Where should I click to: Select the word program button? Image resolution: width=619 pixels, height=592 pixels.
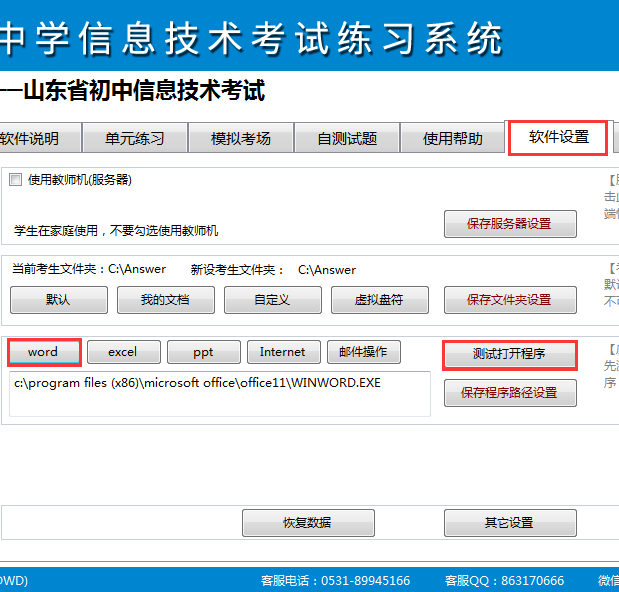click(x=43, y=352)
